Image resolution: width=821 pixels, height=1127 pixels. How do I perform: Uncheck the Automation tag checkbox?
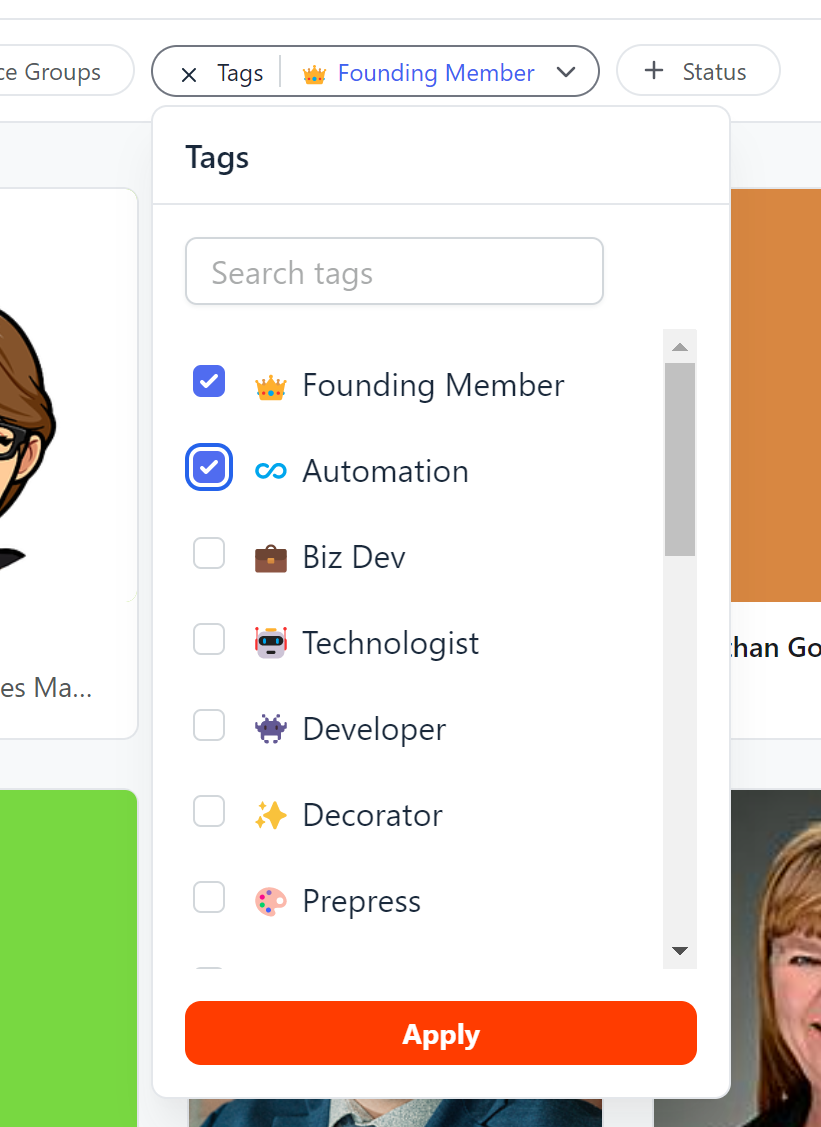coord(209,467)
